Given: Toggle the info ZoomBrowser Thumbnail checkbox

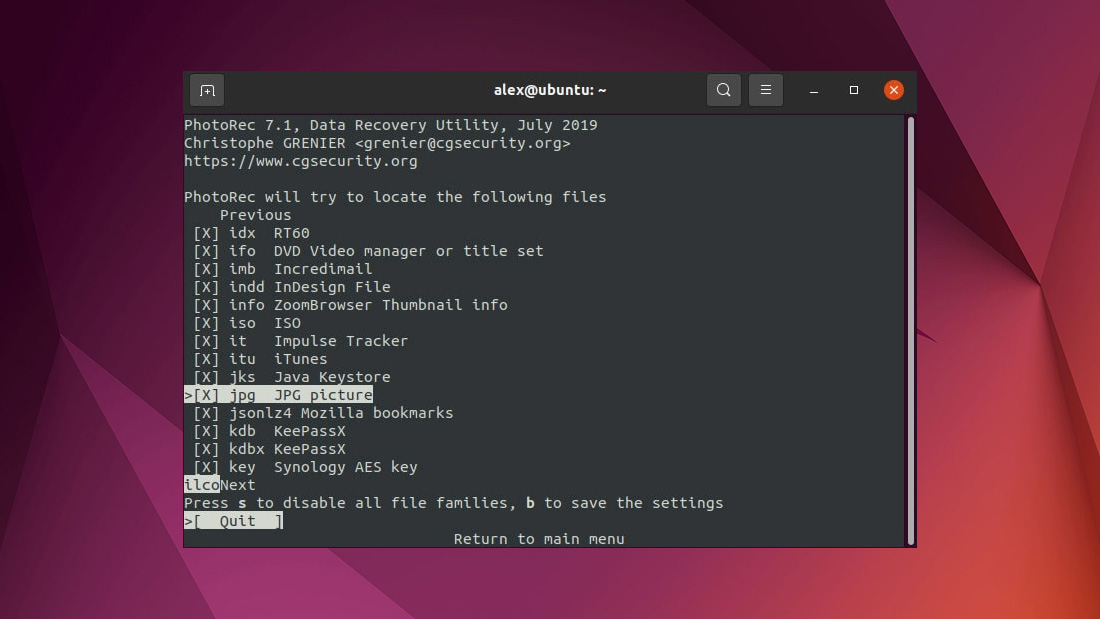Looking at the screenshot, I should point(206,305).
